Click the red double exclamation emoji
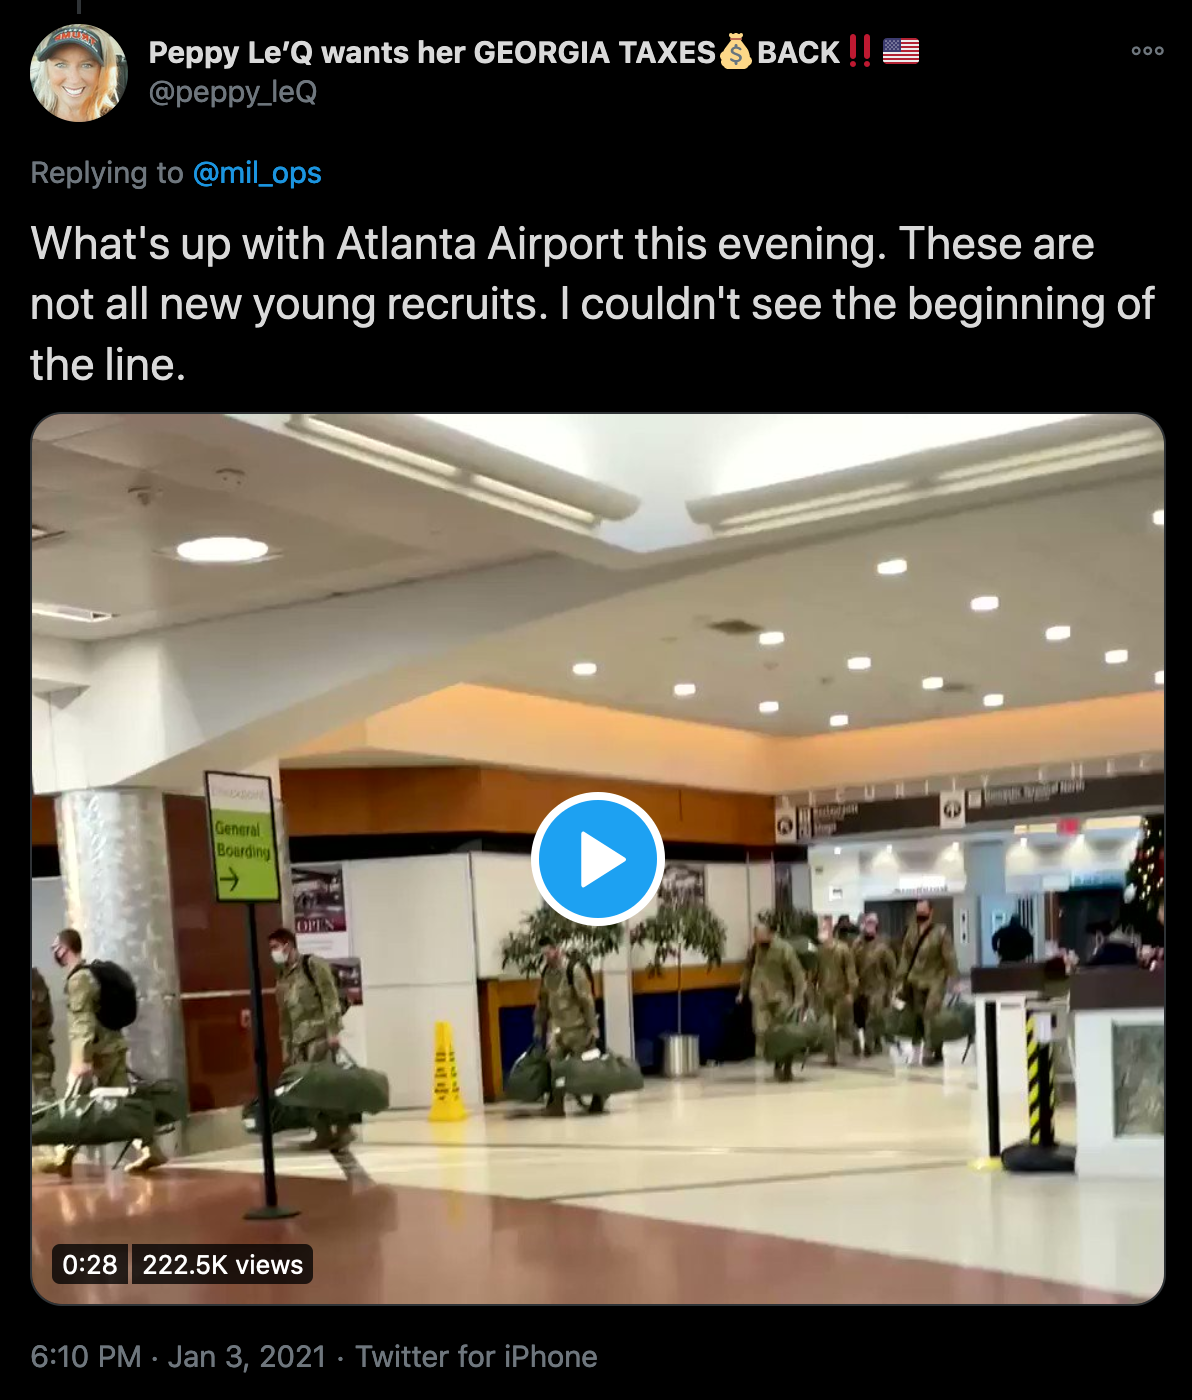This screenshot has height=1400, width=1192. 859,51
